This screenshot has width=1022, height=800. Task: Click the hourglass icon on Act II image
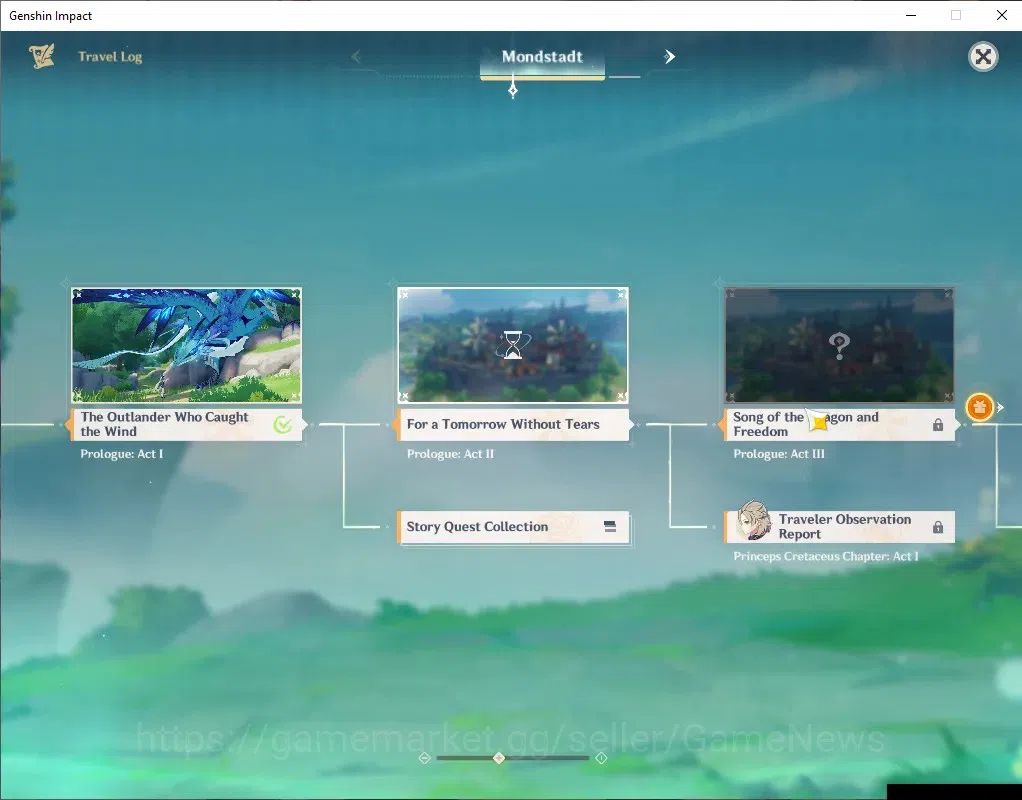click(513, 345)
